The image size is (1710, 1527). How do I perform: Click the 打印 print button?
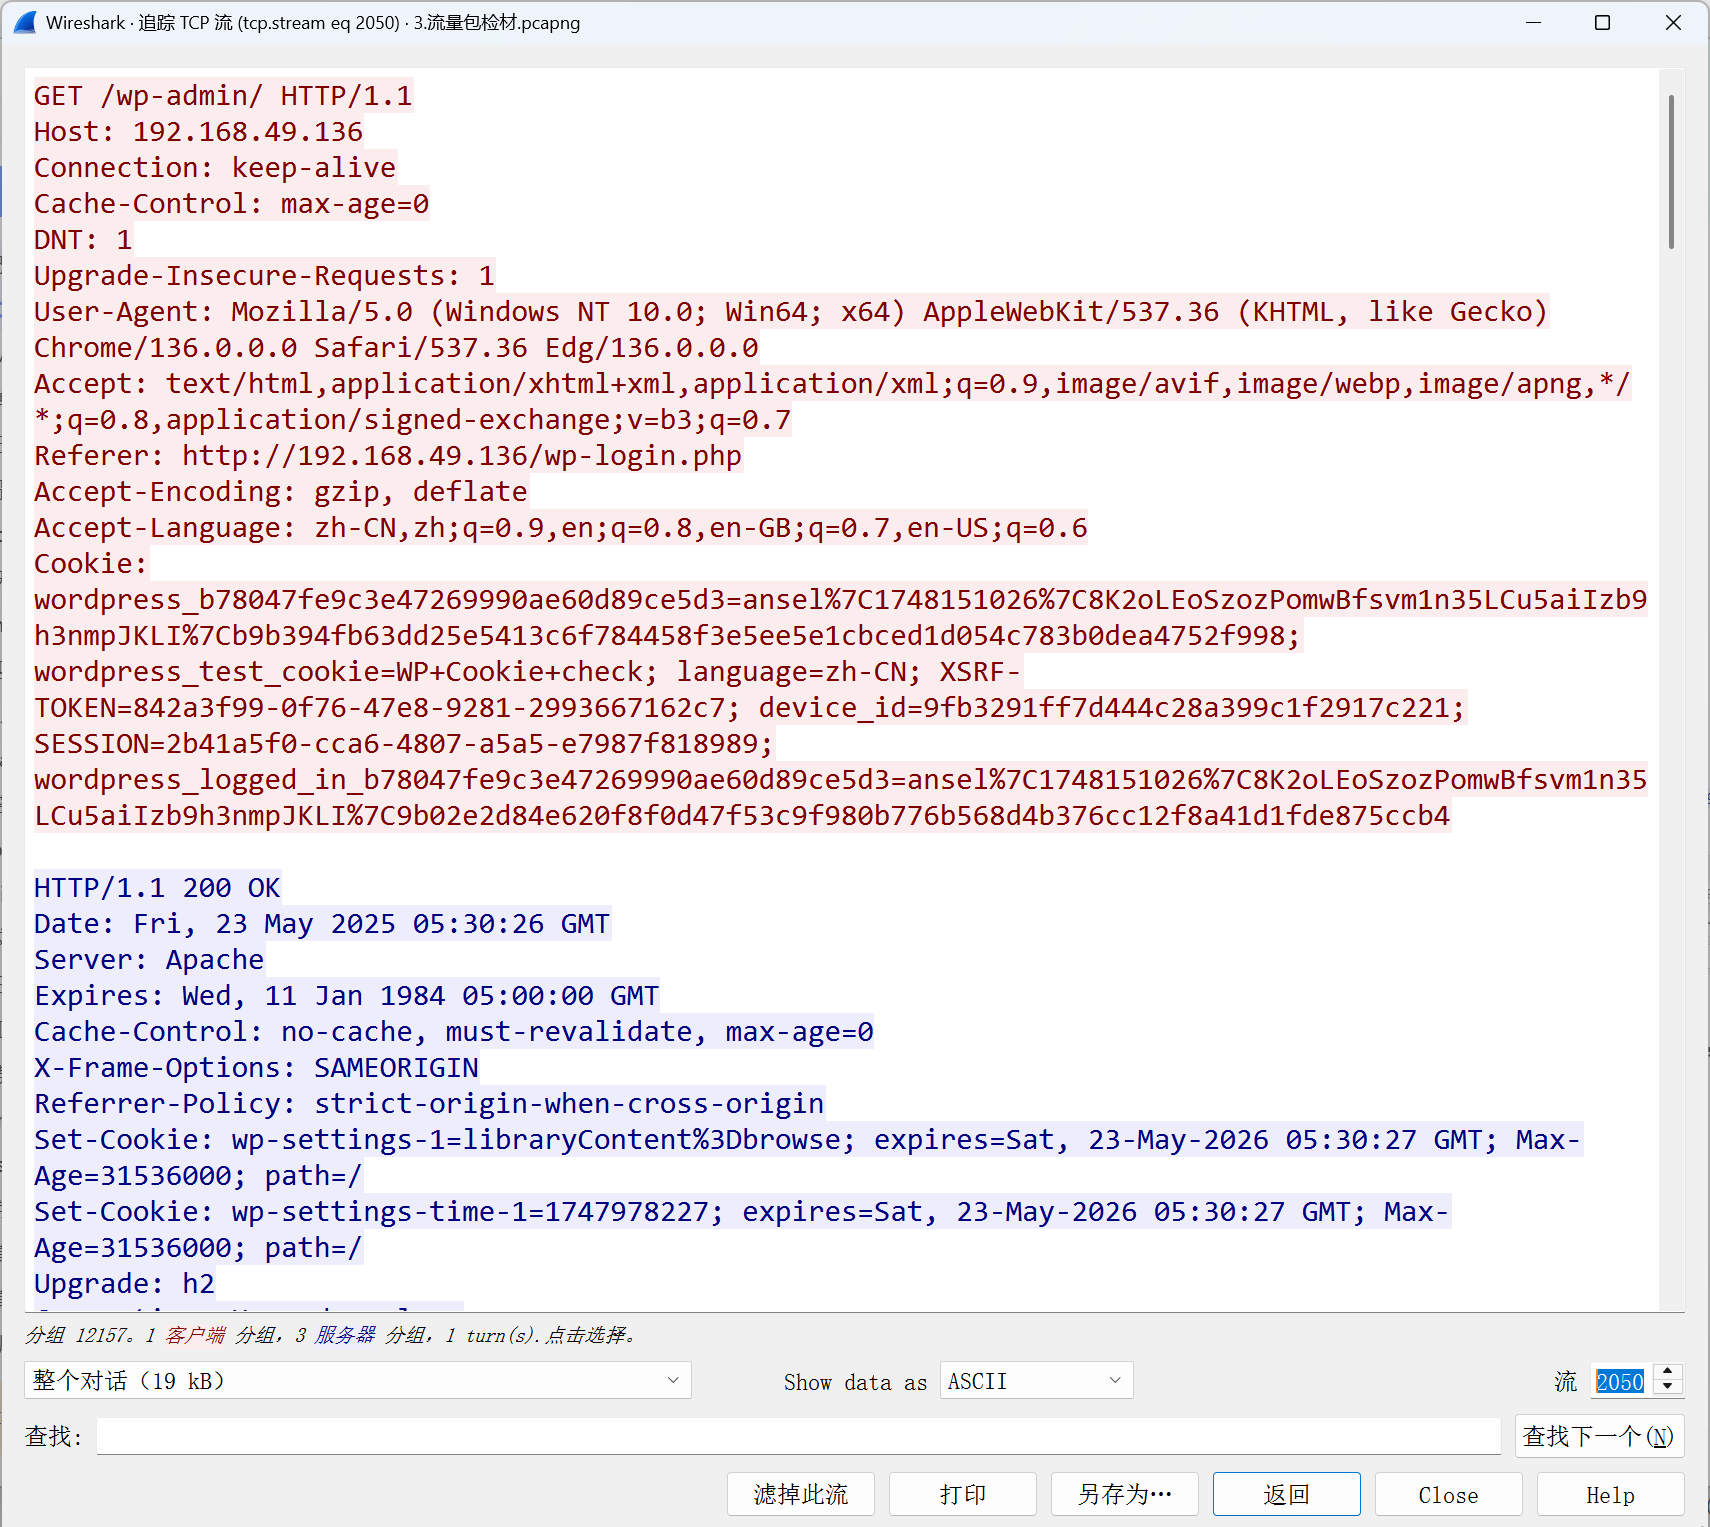[x=962, y=1494]
